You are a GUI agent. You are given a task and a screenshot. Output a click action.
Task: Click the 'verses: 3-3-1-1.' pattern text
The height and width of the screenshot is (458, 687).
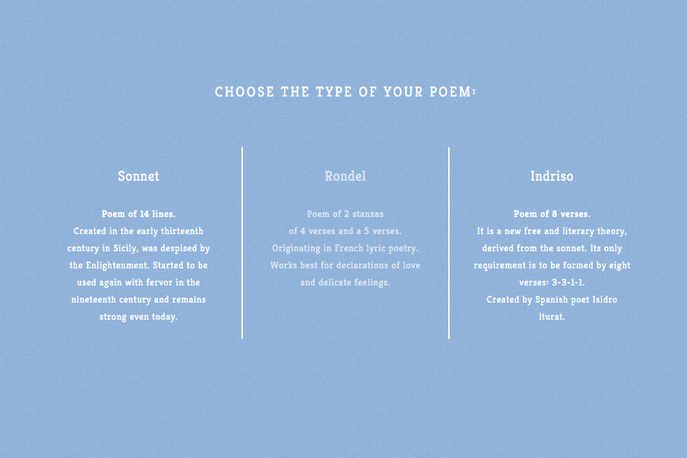551,282
